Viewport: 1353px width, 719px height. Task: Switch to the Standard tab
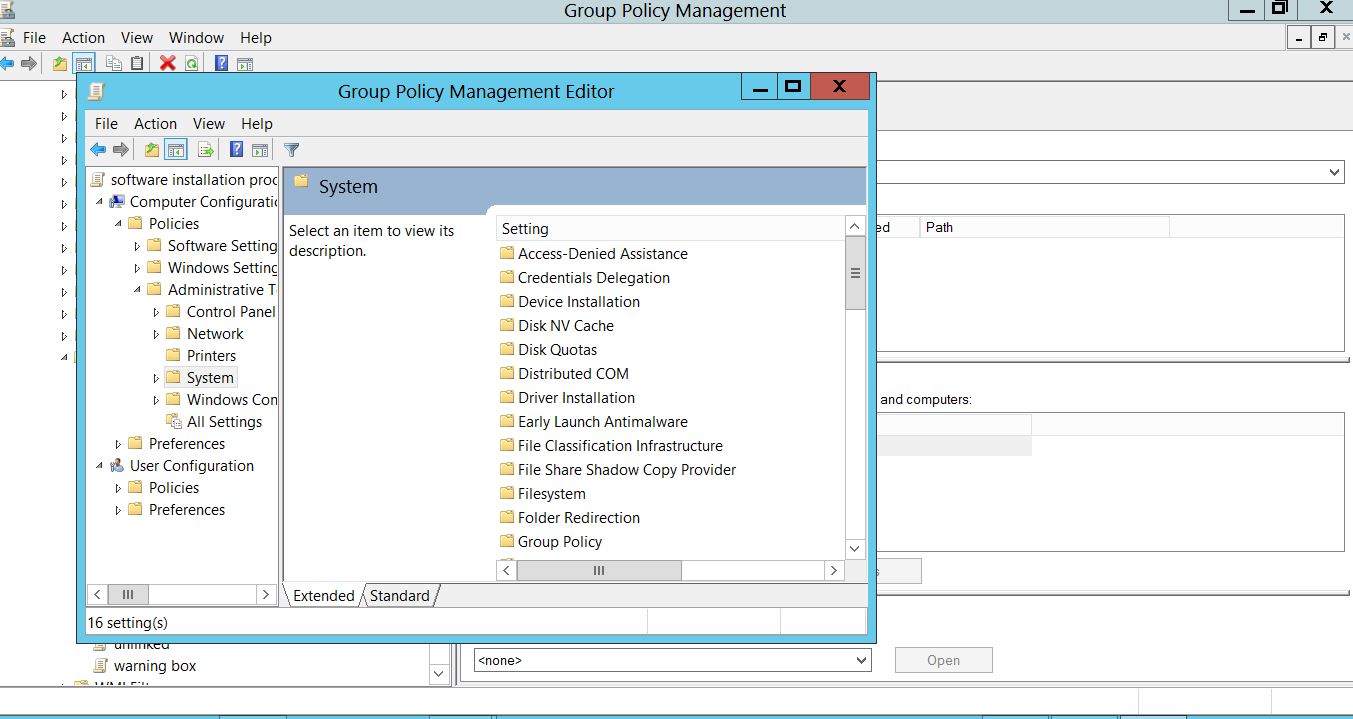pyautogui.click(x=399, y=596)
